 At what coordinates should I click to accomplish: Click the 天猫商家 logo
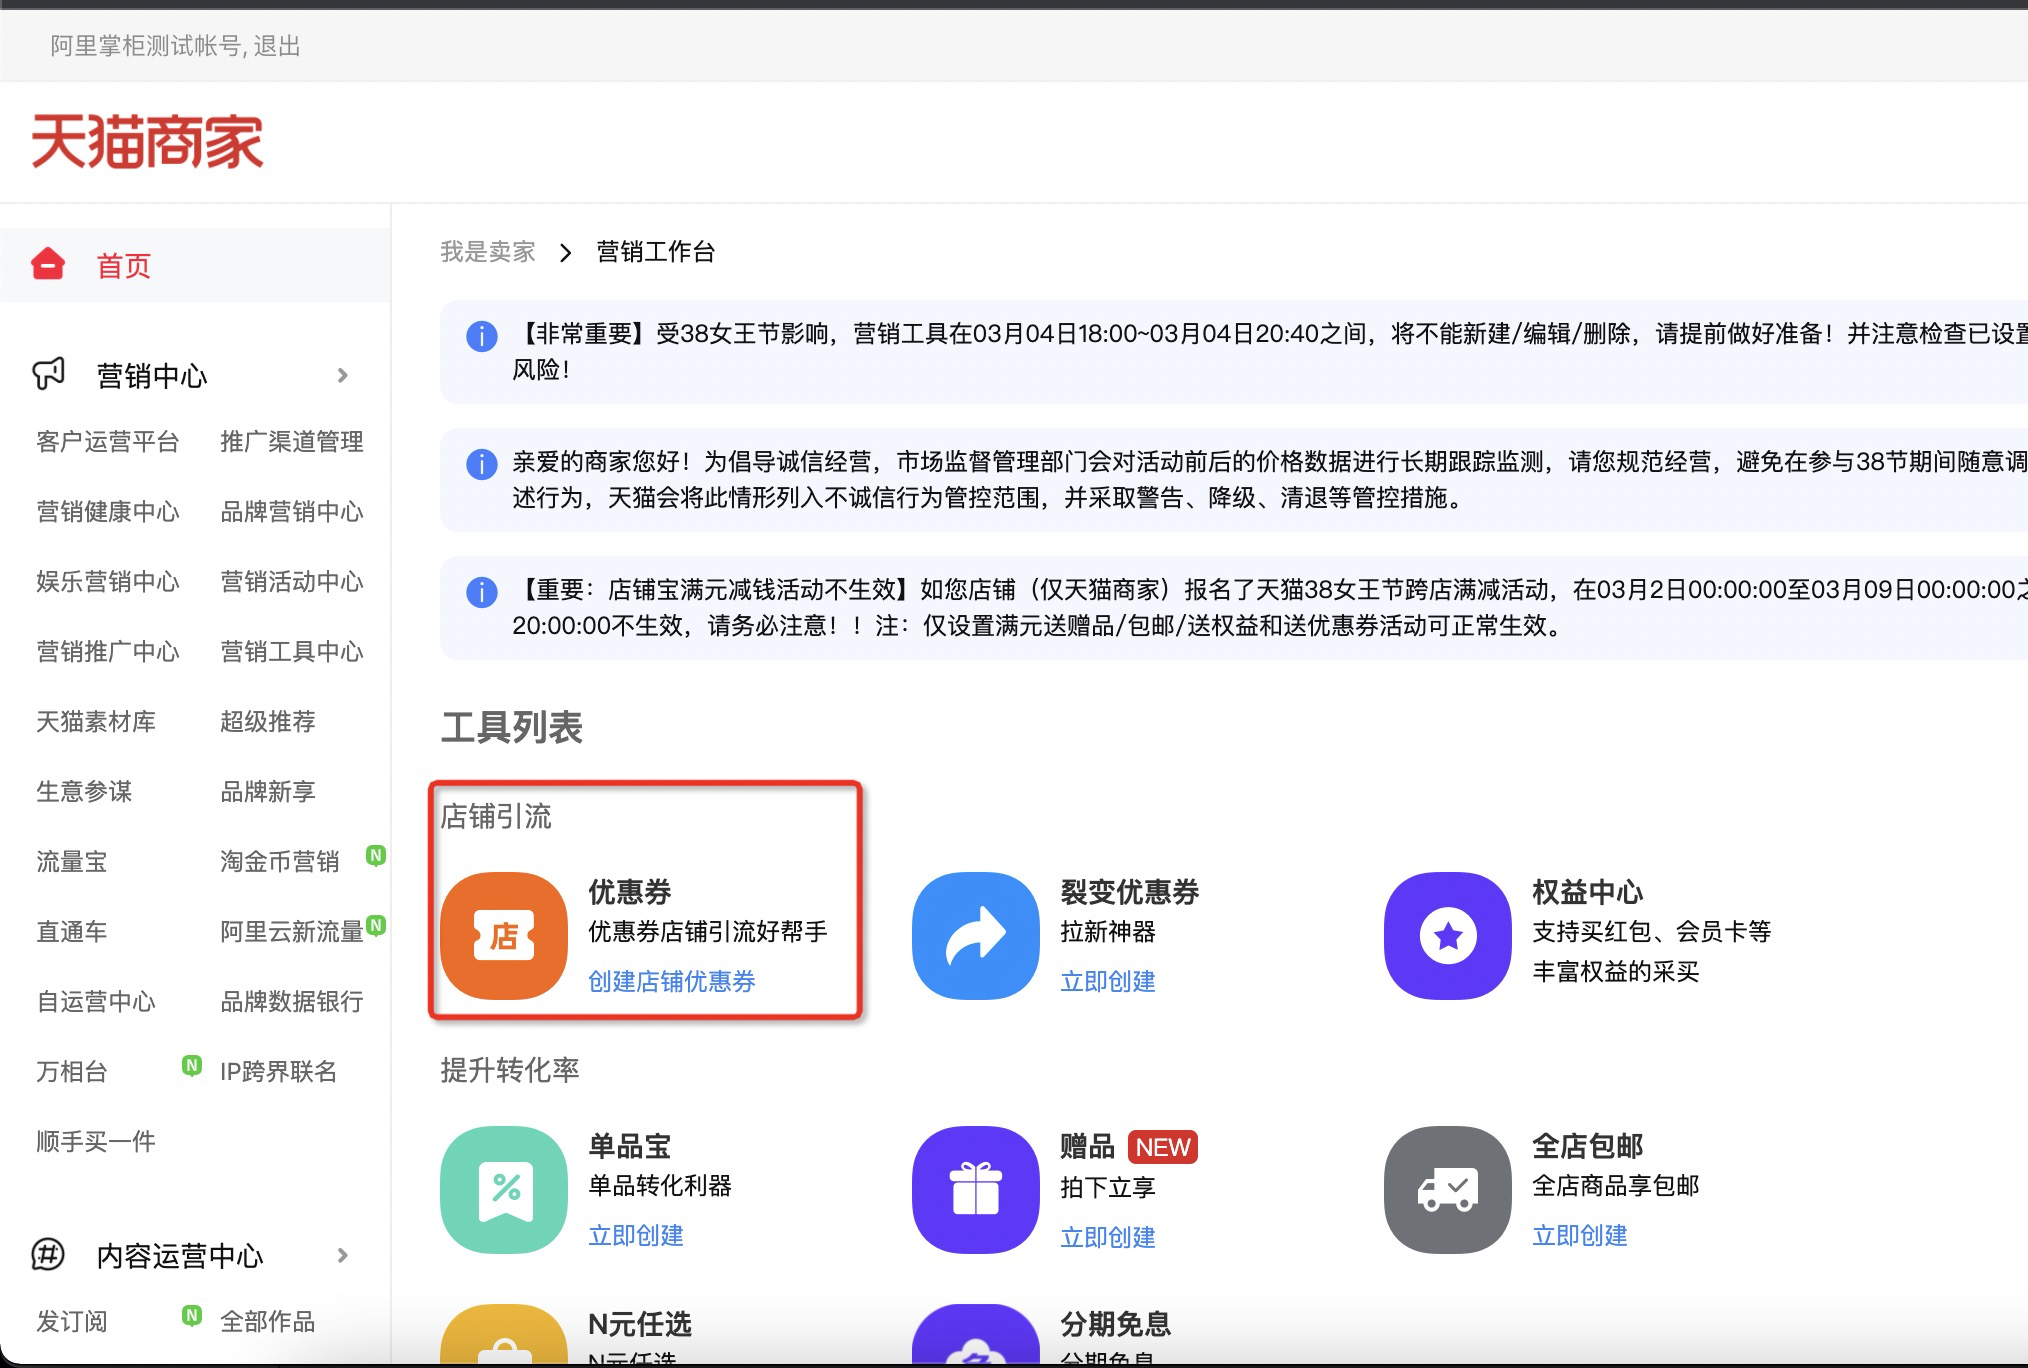pos(148,141)
